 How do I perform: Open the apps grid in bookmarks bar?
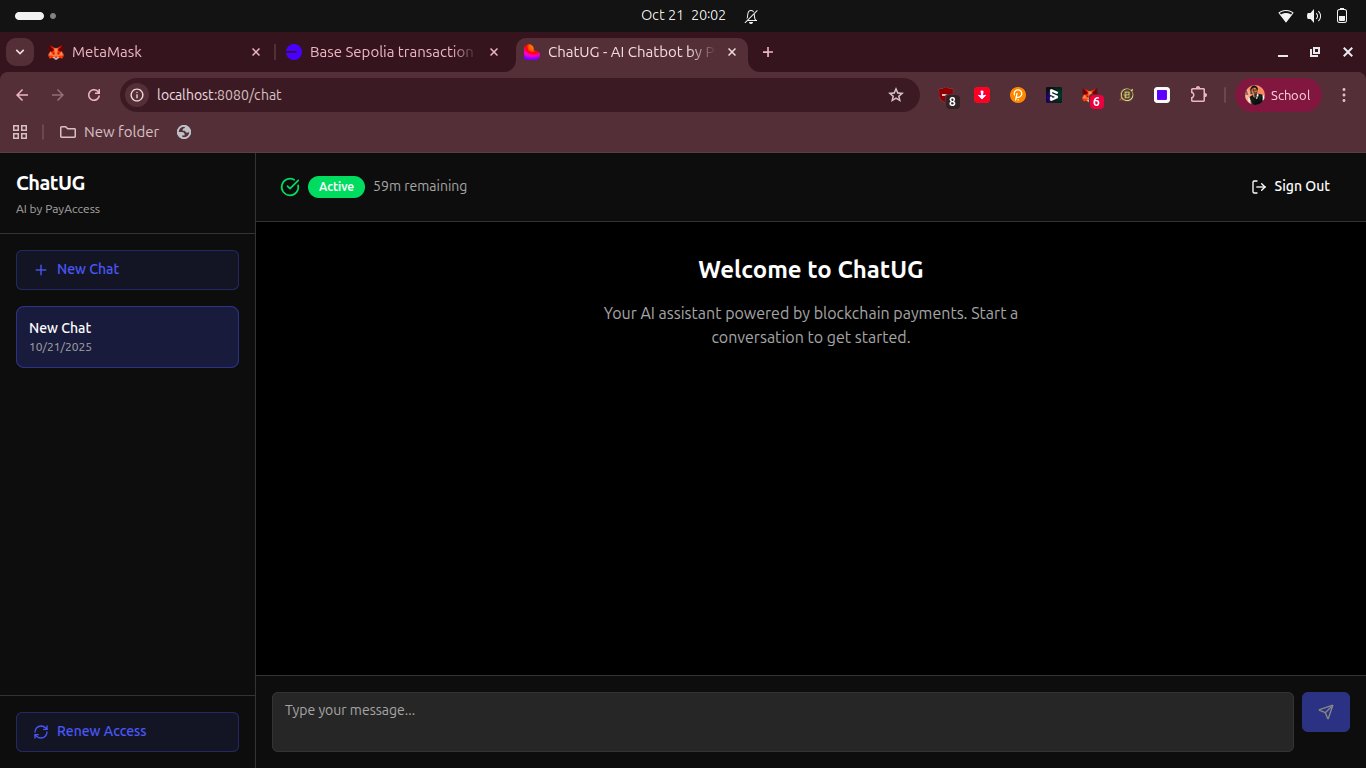[x=20, y=132]
